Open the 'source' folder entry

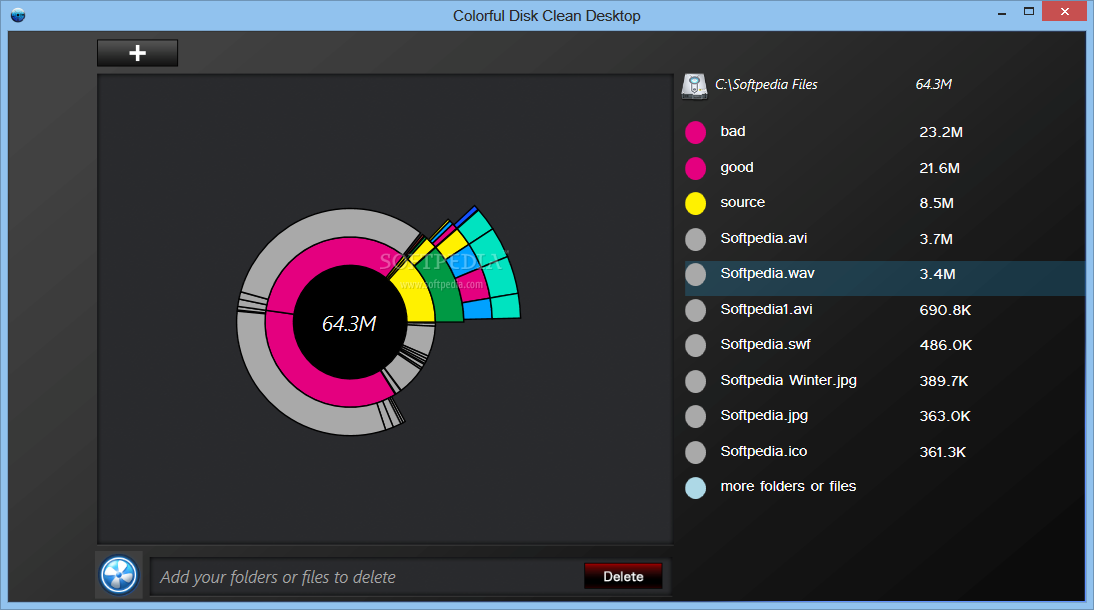742,202
